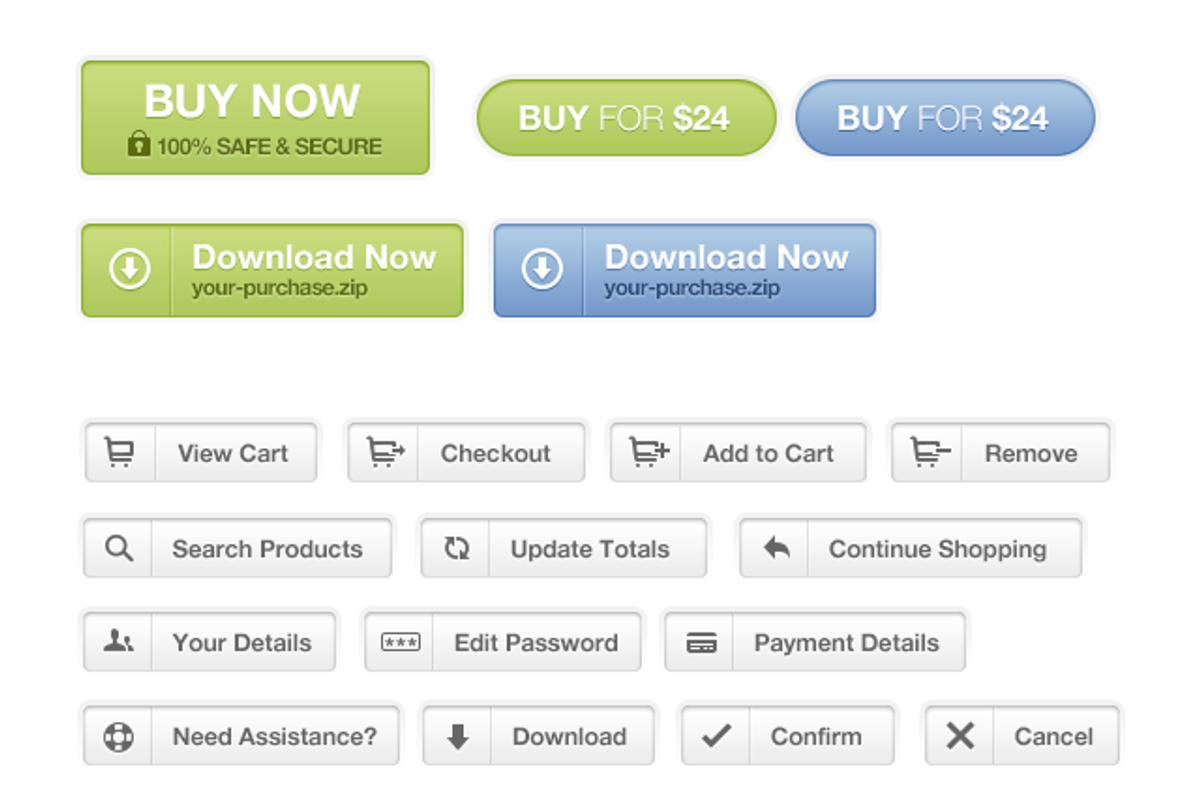Image resolution: width=1200 pixels, height=800 pixels.
Task: Choose the Add to Cart label
Action: (x=768, y=453)
